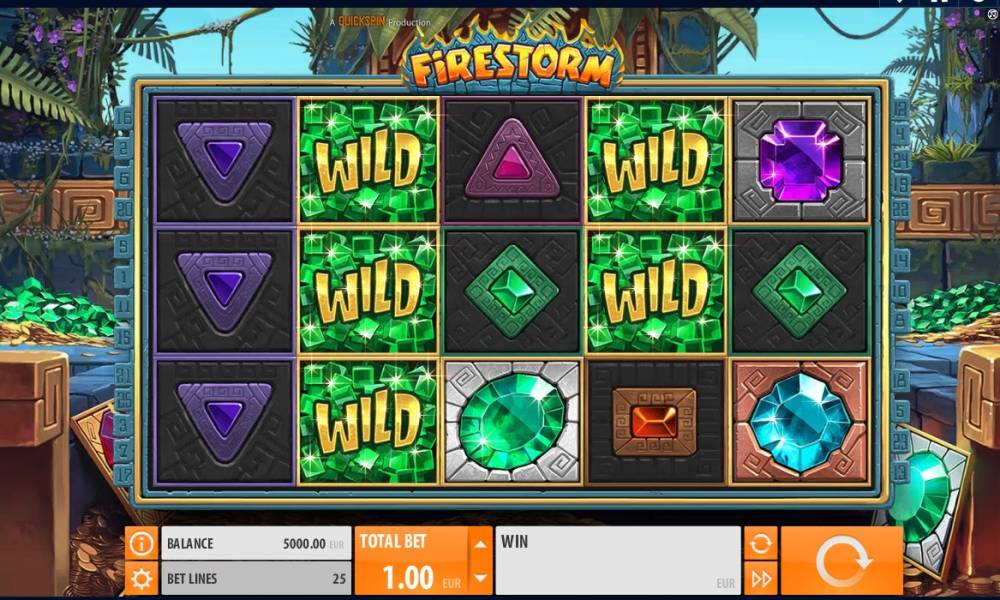Click the Total Bet 1.00 EUR panel

(x=411, y=561)
